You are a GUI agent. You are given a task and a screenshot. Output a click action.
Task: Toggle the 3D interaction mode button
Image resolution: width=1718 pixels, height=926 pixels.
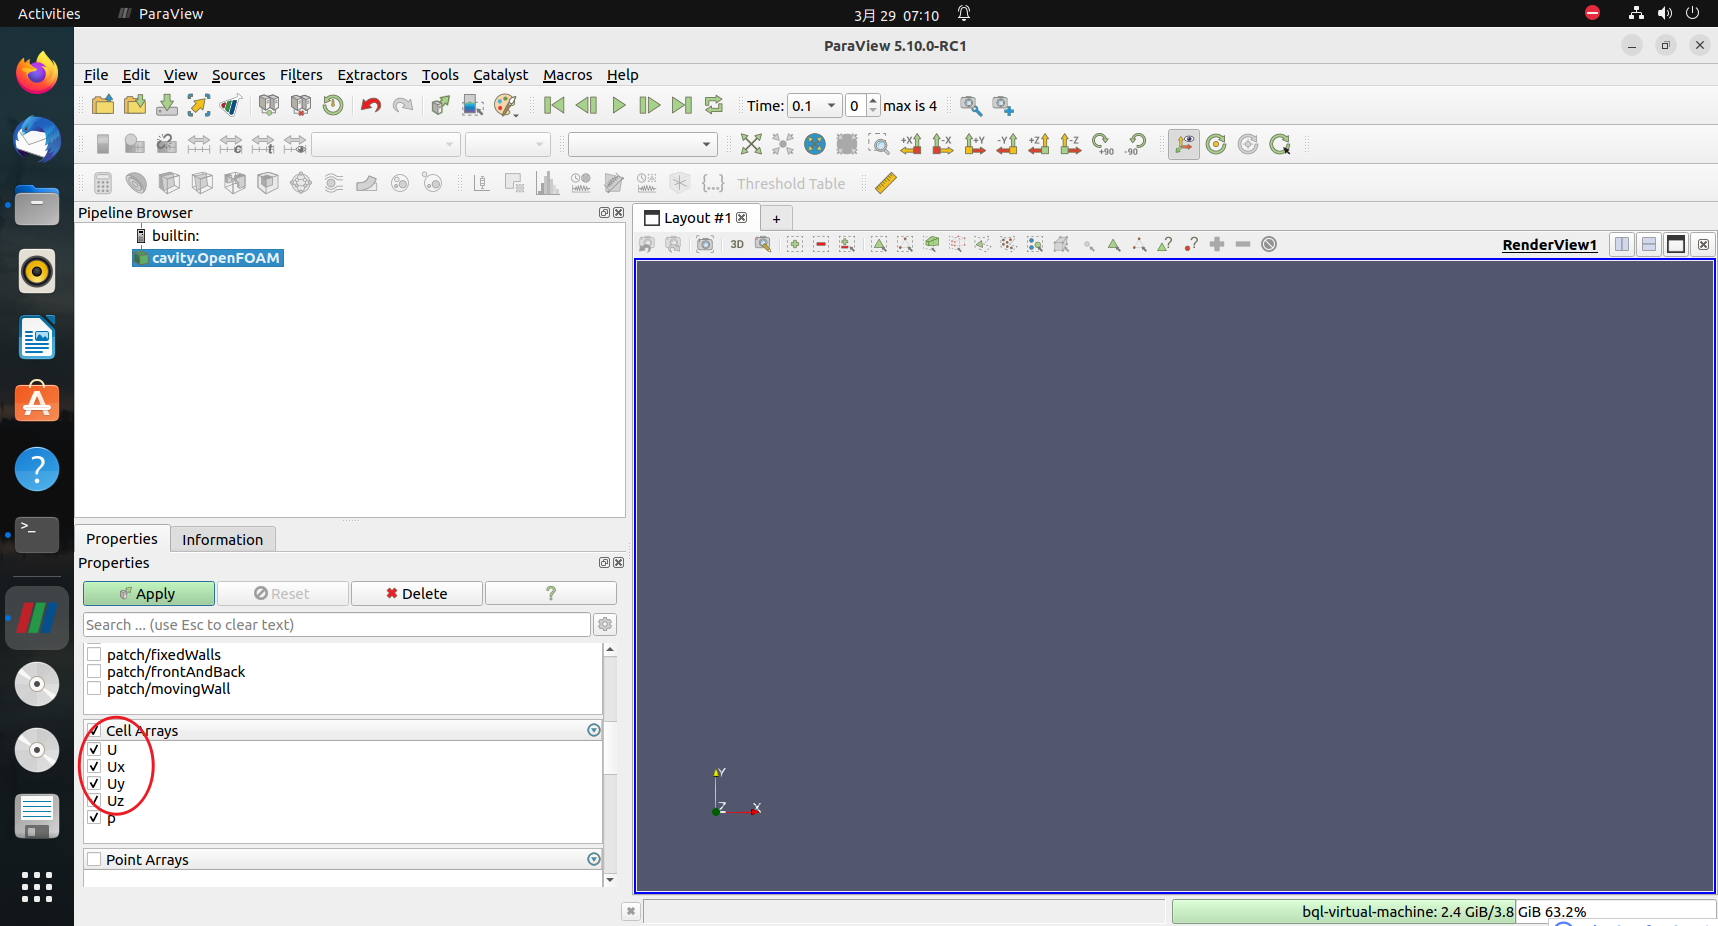(737, 244)
